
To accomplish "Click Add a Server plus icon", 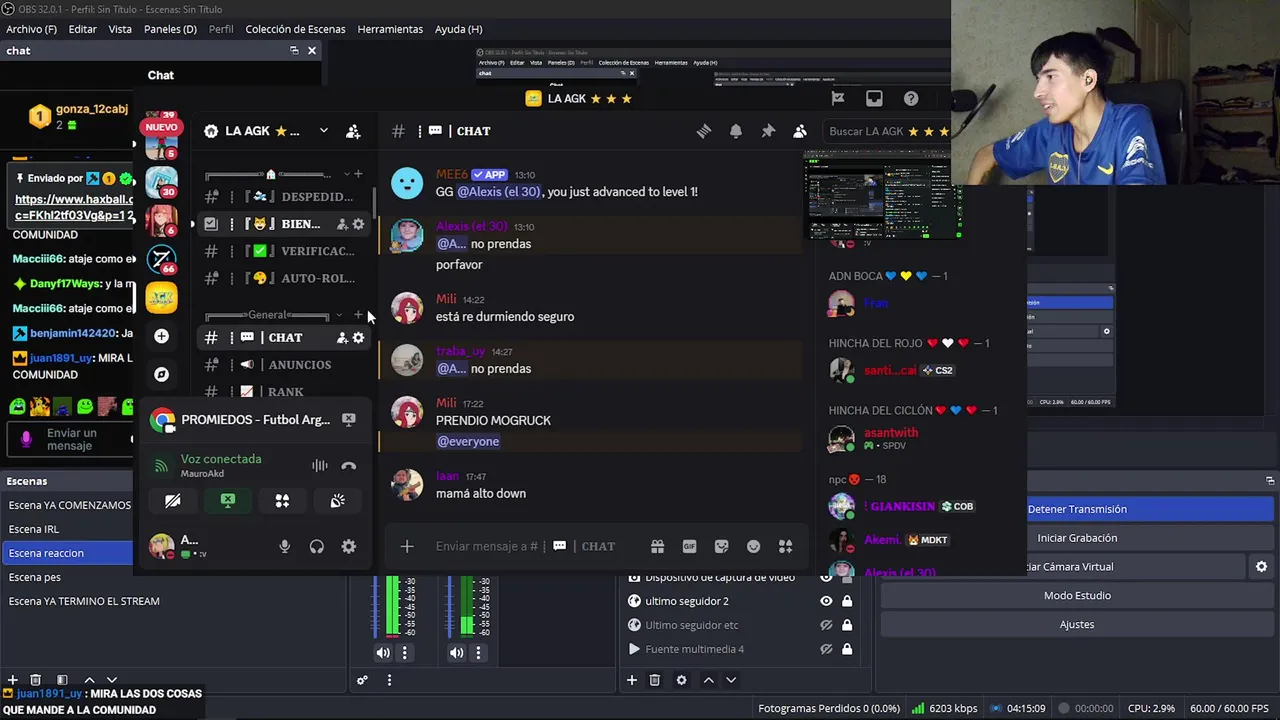I will (161, 336).
